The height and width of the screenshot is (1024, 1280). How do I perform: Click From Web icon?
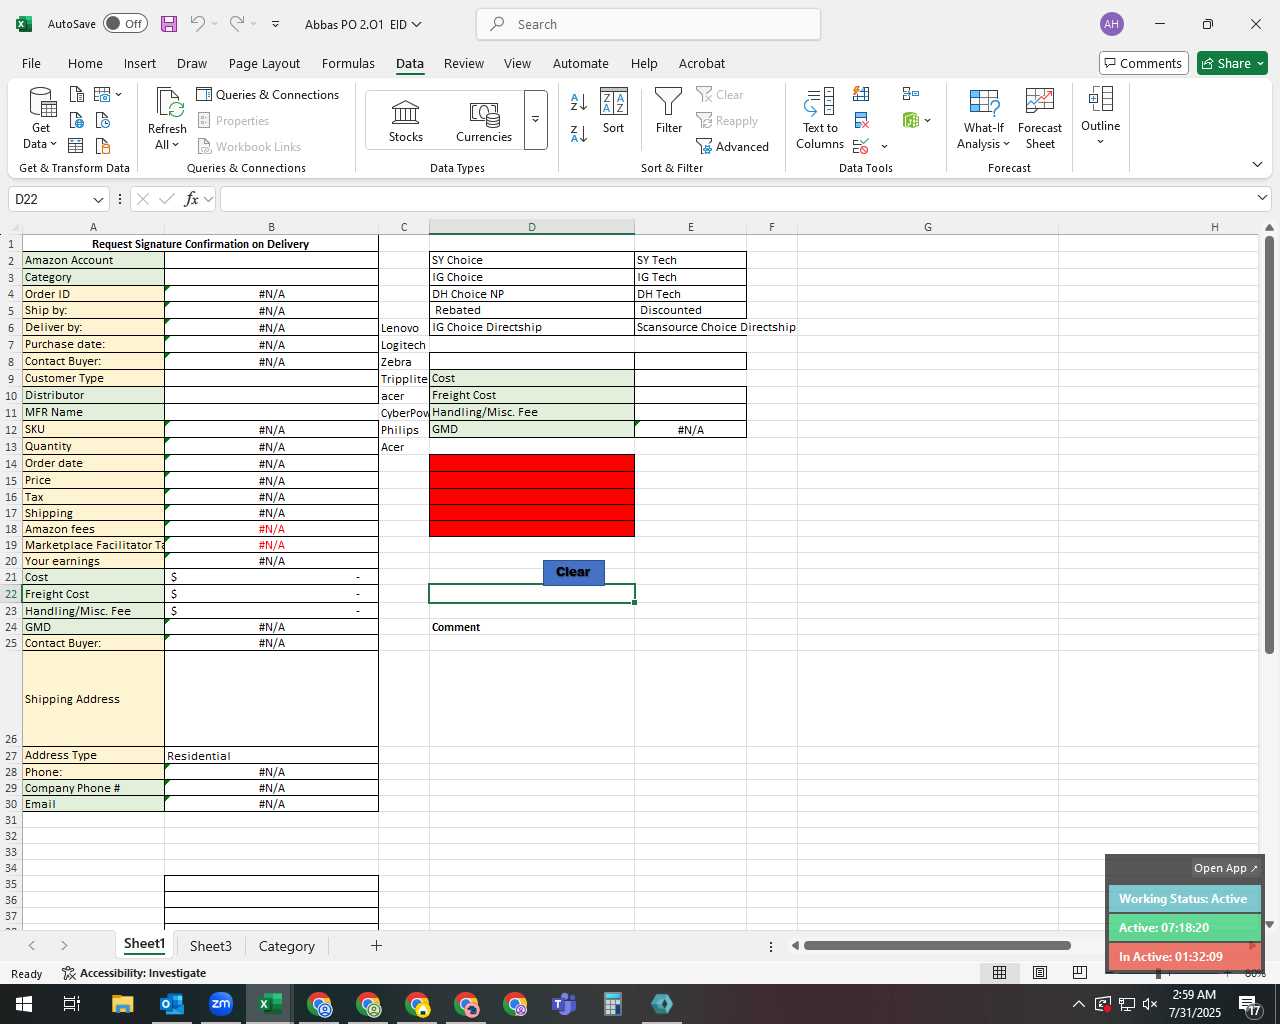[77, 120]
